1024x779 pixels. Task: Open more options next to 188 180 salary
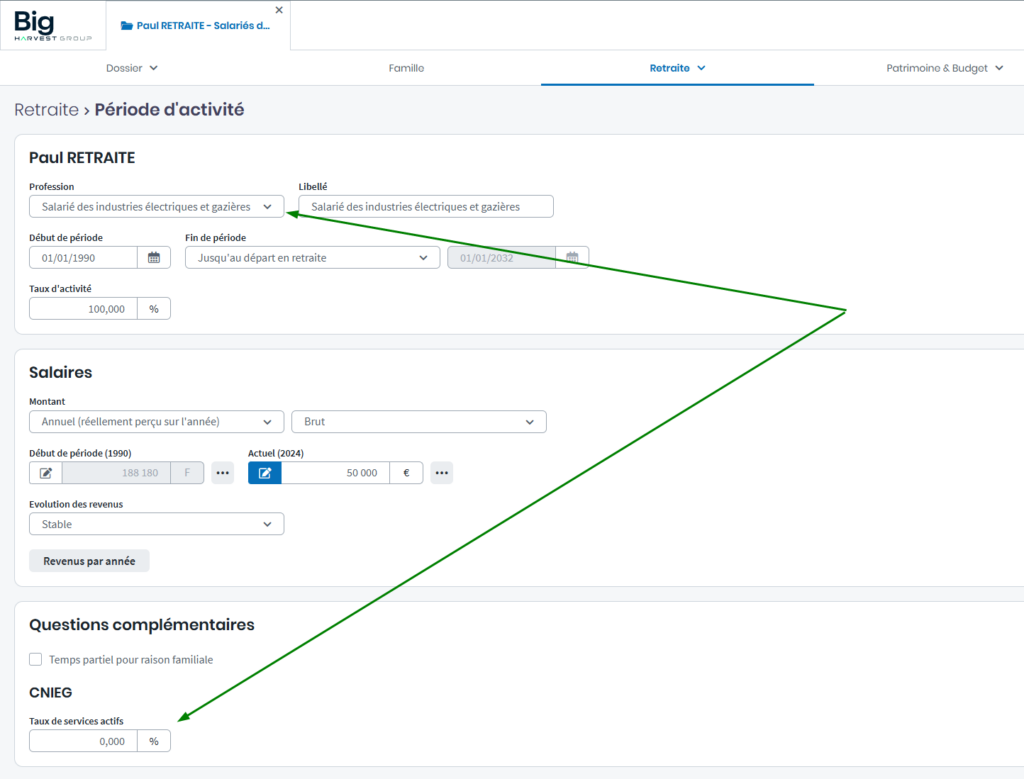[222, 473]
